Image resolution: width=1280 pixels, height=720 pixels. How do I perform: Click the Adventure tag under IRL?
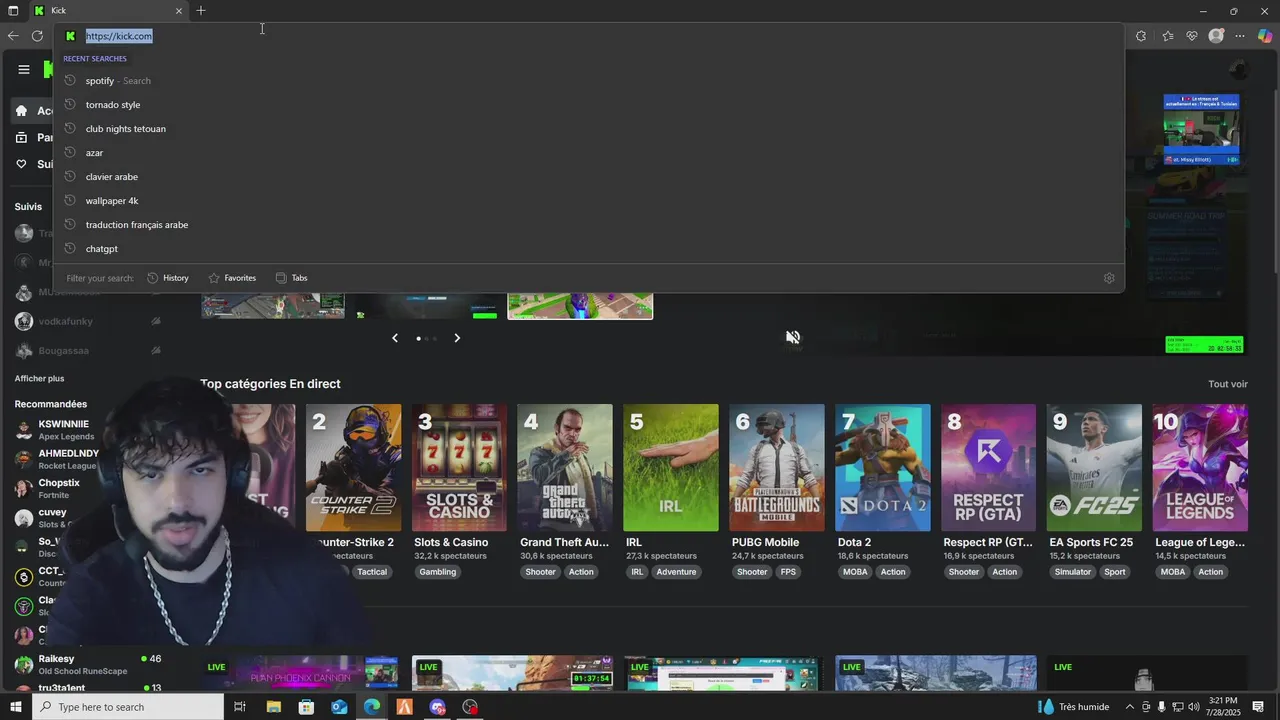point(676,572)
